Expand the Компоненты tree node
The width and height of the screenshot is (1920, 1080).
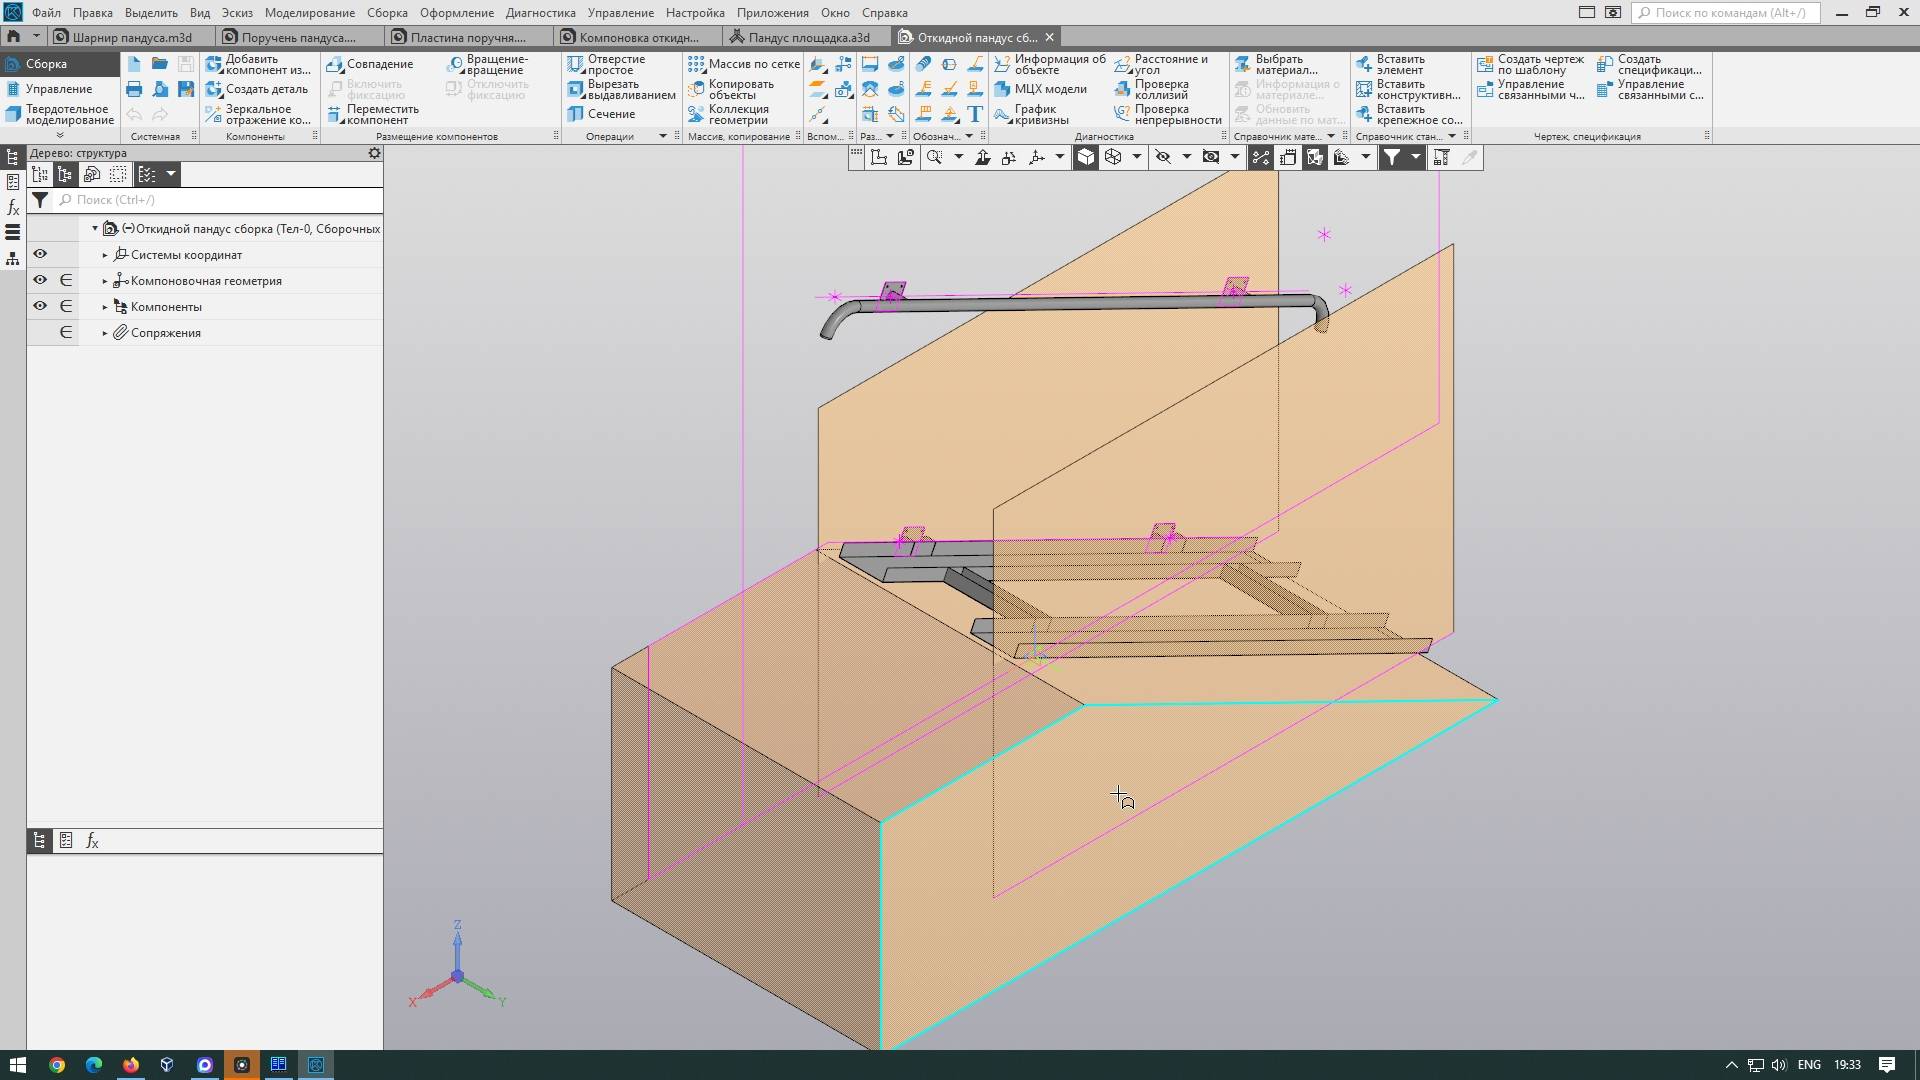(105, 307)
